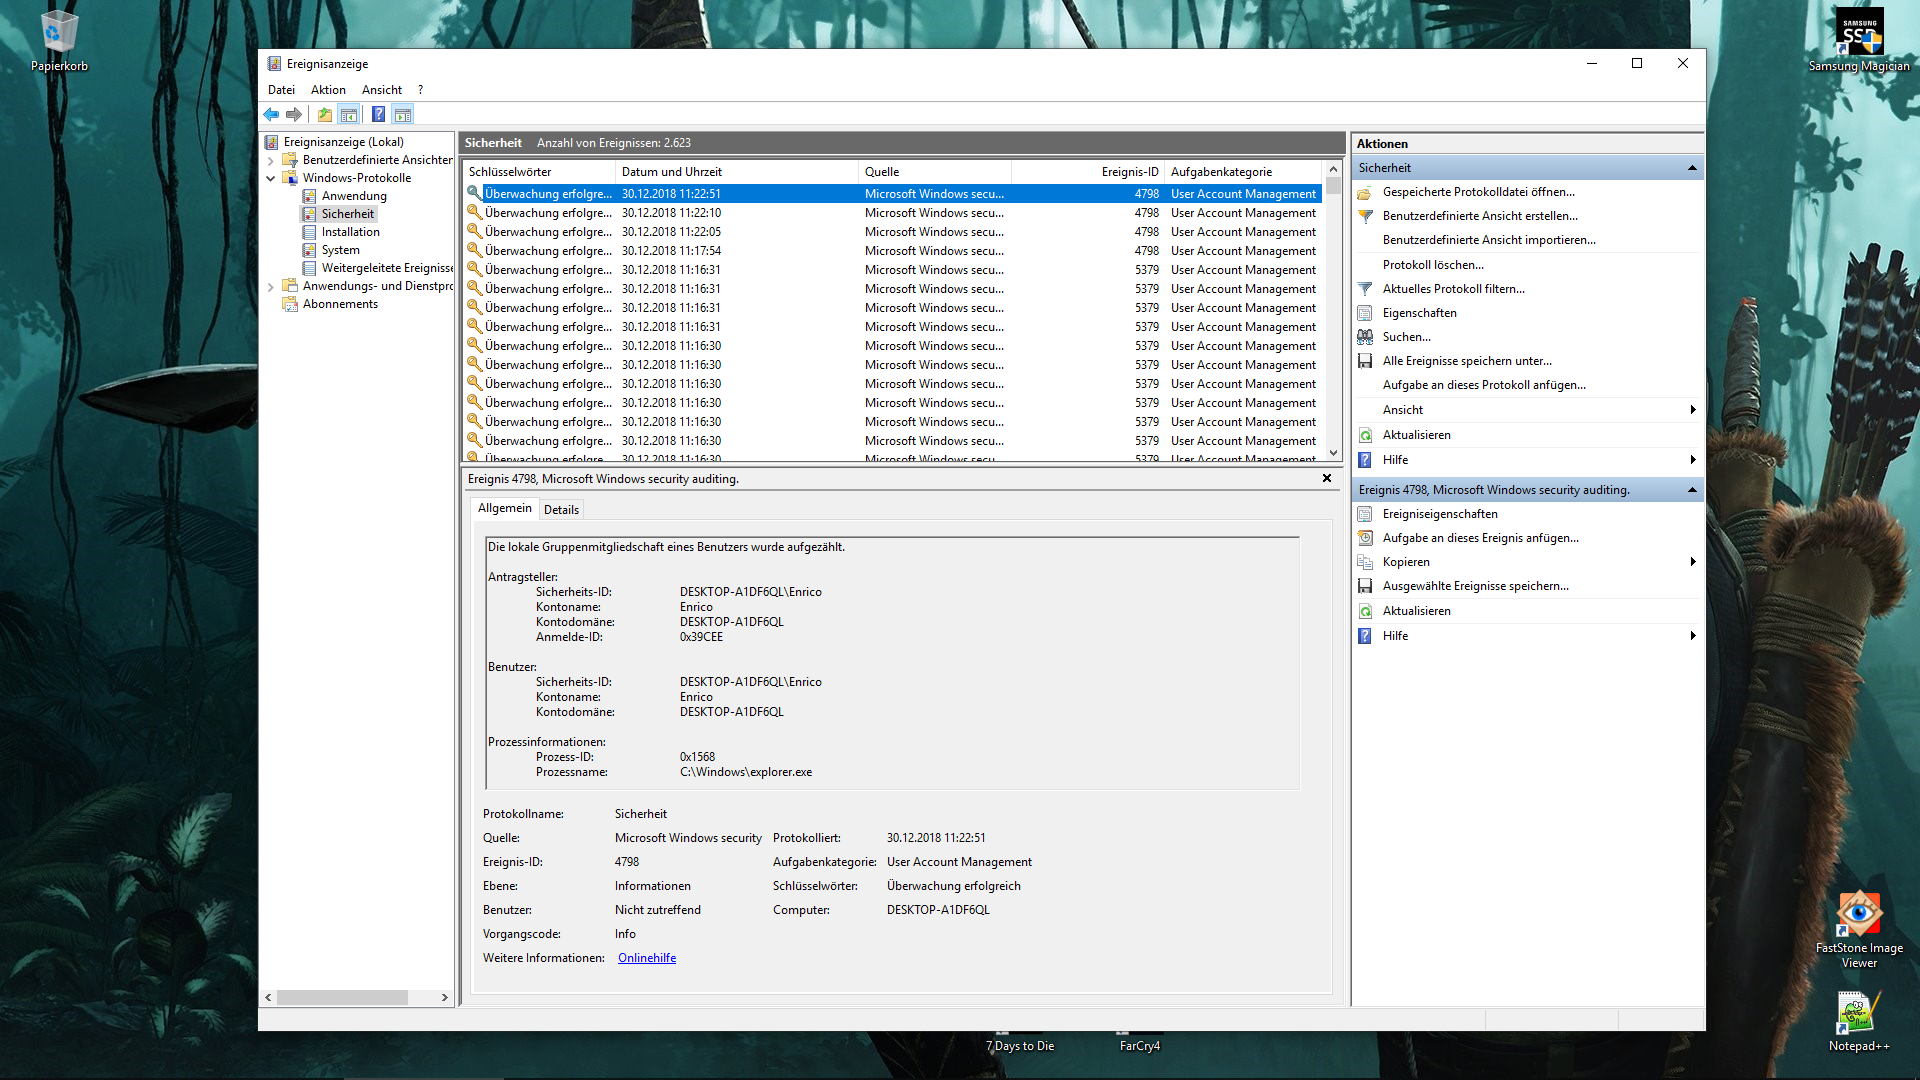Expand Anwendungs- und Dienstprotokolle node
Viewport: 1920px width, 1080px height.
coord(271,286)
